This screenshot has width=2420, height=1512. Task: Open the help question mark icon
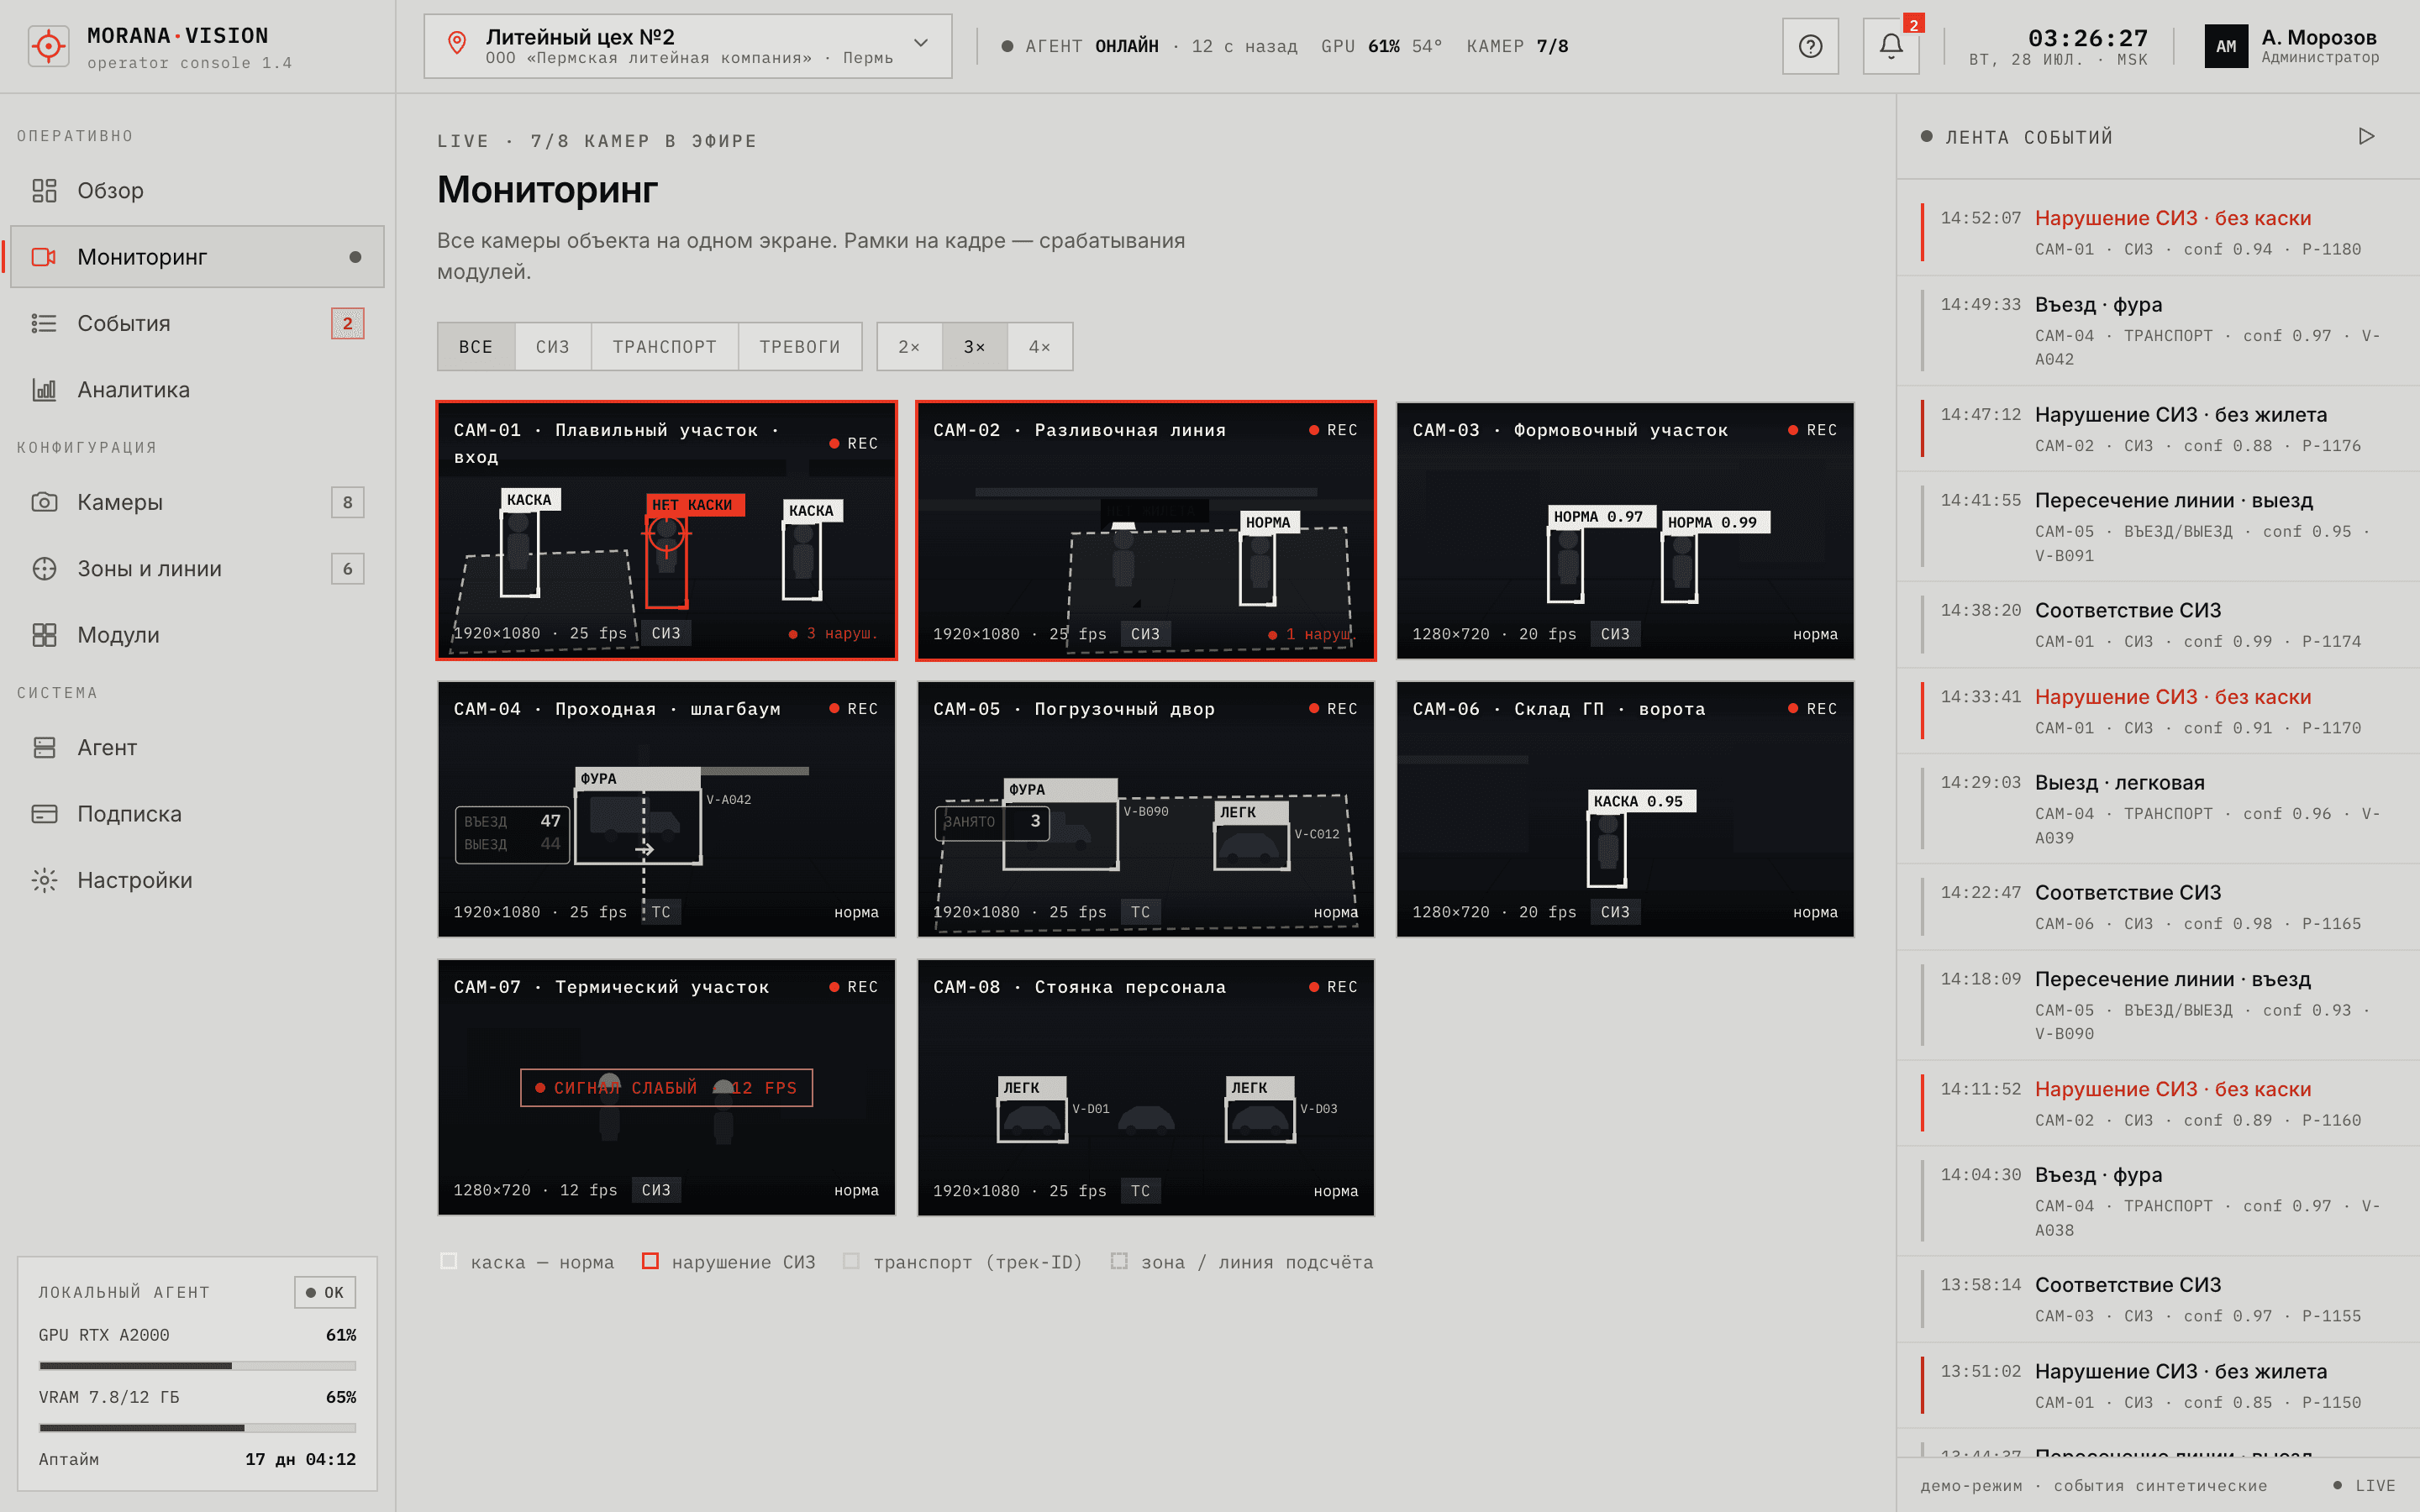coord(1810,46)
